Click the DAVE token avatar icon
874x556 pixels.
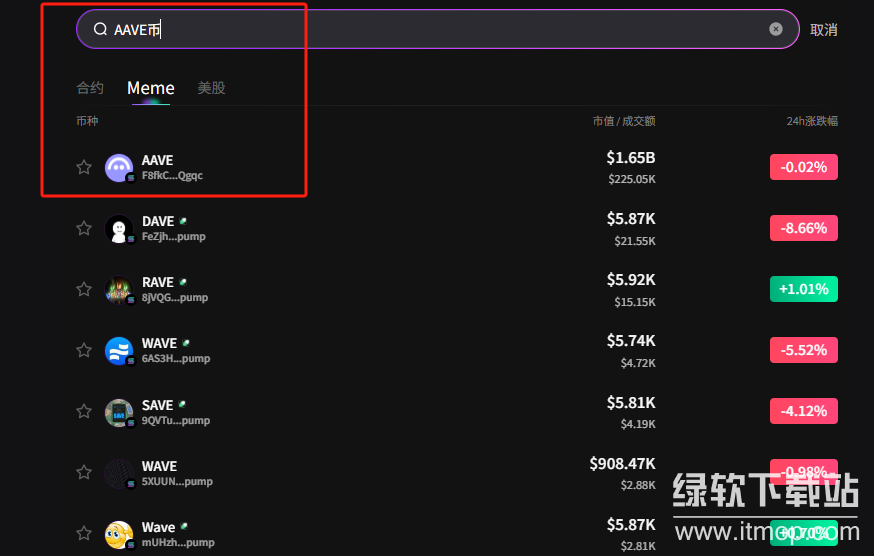[x=119, y=229]
